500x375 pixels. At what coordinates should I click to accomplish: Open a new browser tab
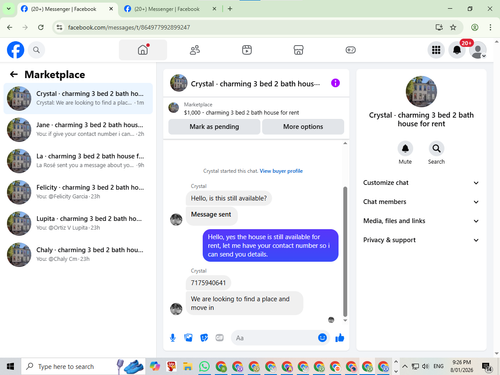click(x=230, y=9)
